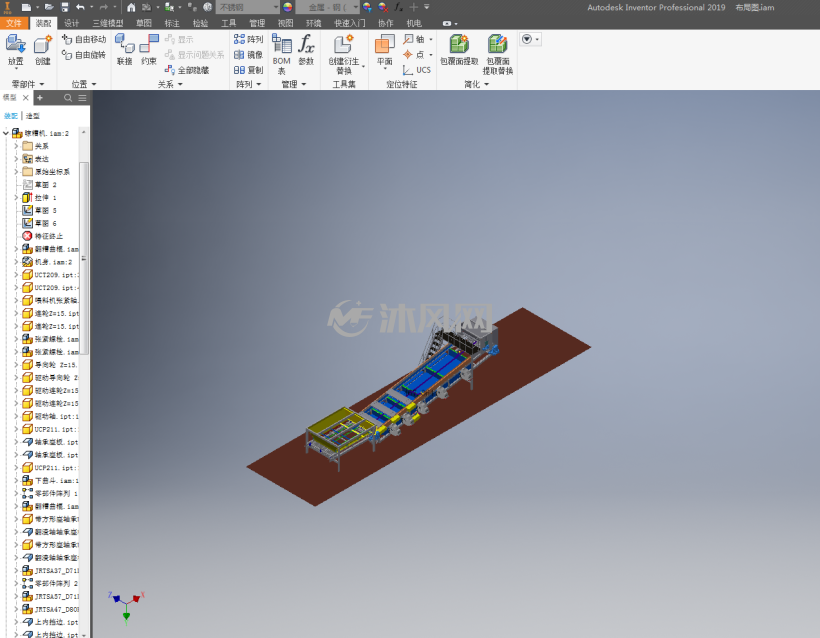Click the 平面 work plane tool
820x638 pixels.
pos(385,51)
